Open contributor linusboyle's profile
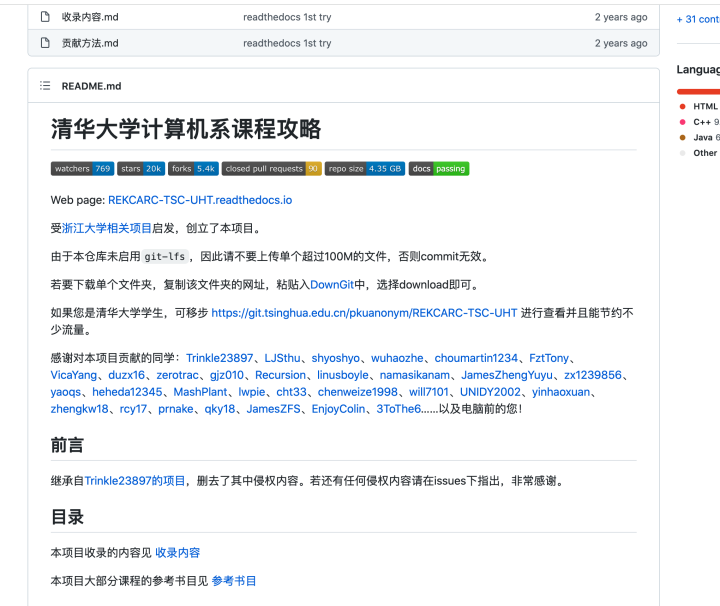 [343, 375]
